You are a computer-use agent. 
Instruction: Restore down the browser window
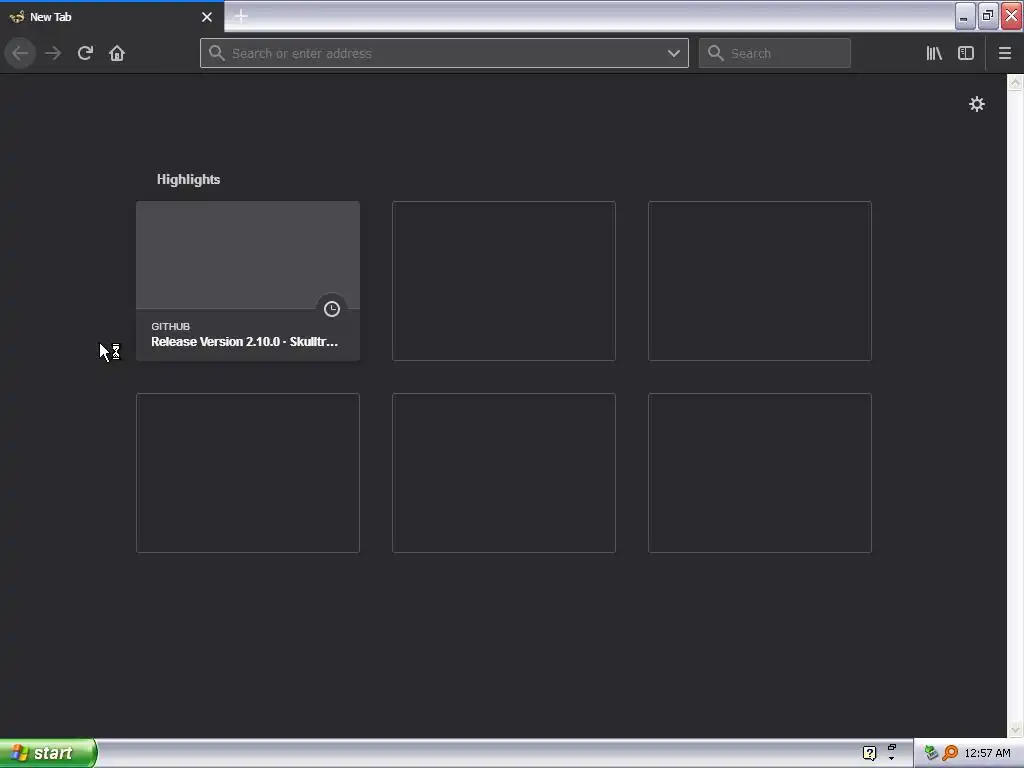point(988,16)
